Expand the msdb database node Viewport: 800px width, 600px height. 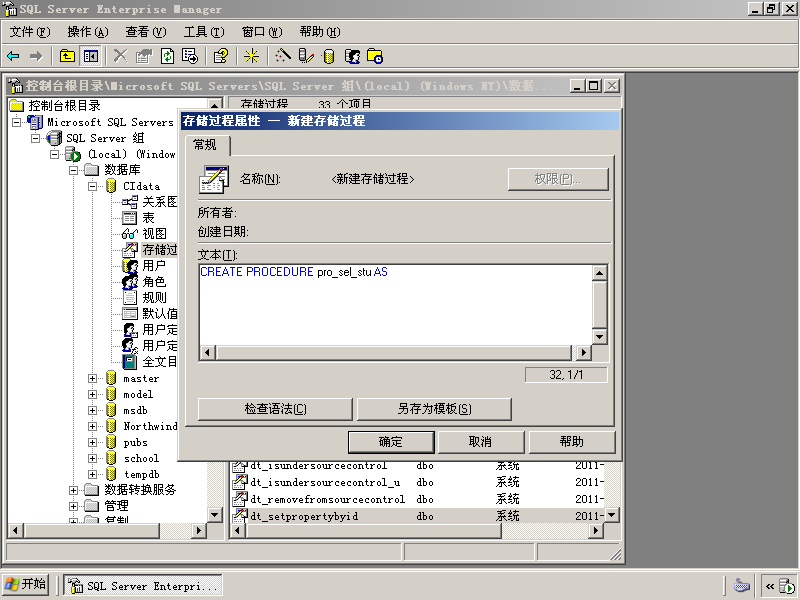click(92, 410)
